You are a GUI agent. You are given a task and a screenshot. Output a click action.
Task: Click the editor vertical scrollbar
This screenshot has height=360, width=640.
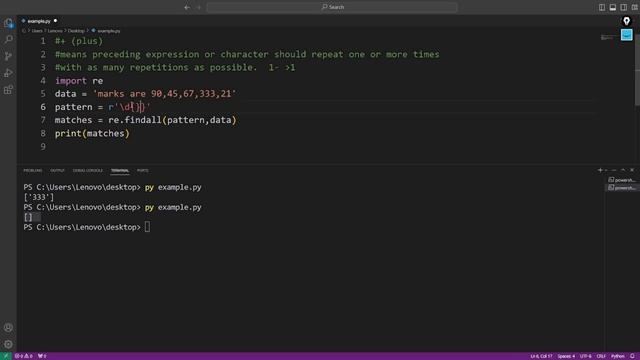(637, 69)
